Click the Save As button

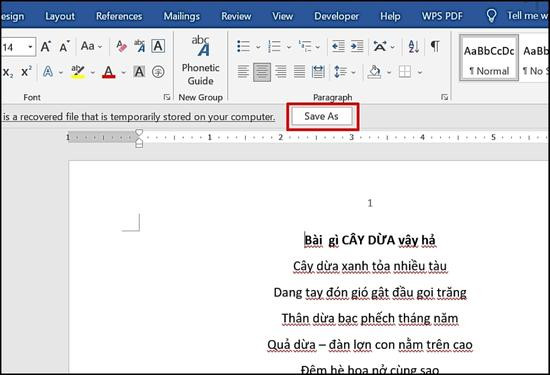(322, 116)
